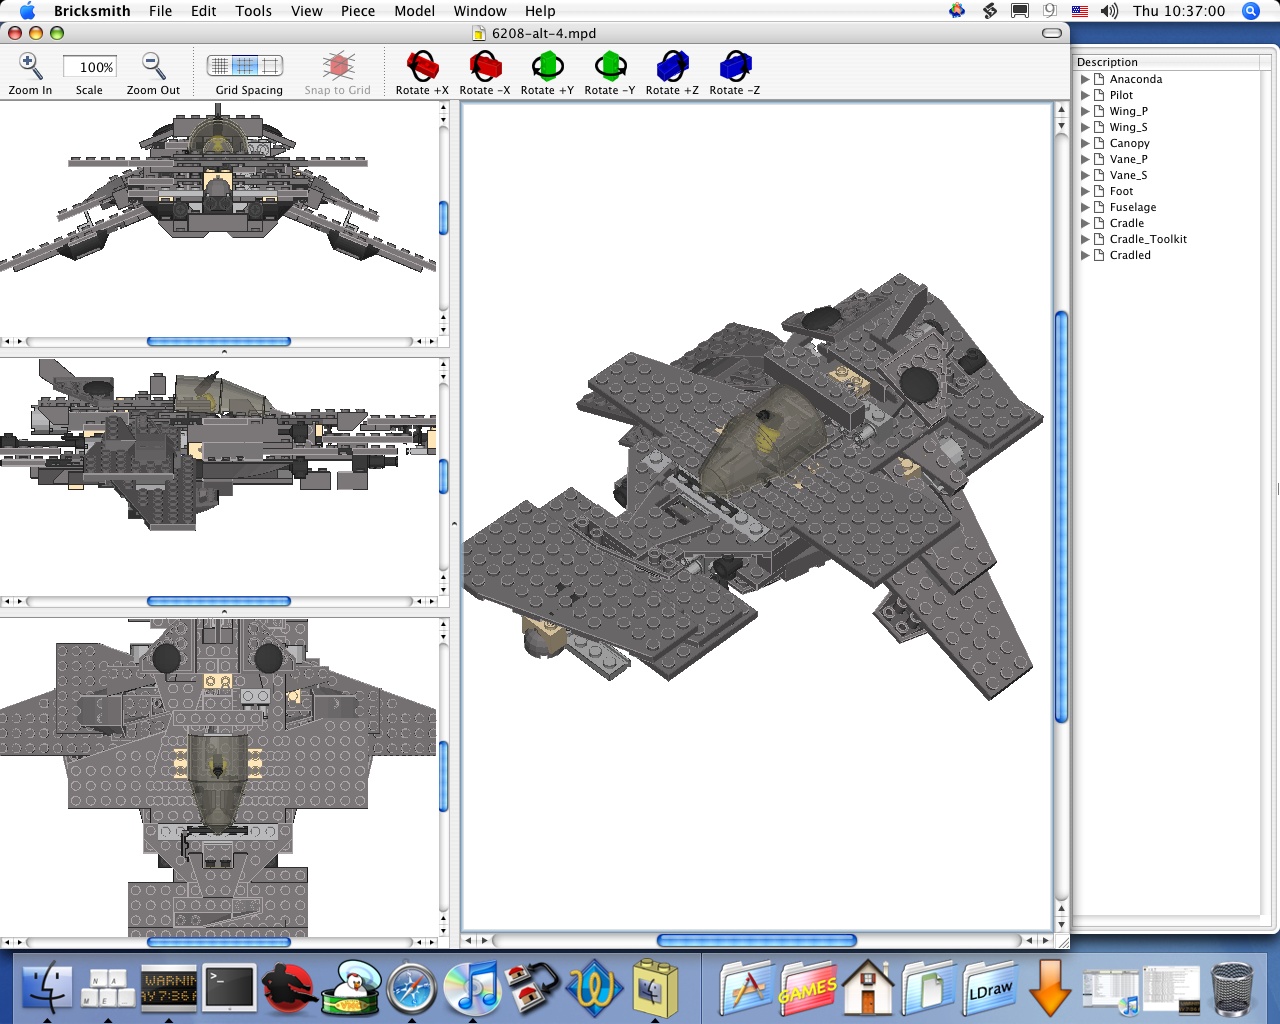Click the Scale percentage field
The image size is (1280, 1024).
point(90,67)
